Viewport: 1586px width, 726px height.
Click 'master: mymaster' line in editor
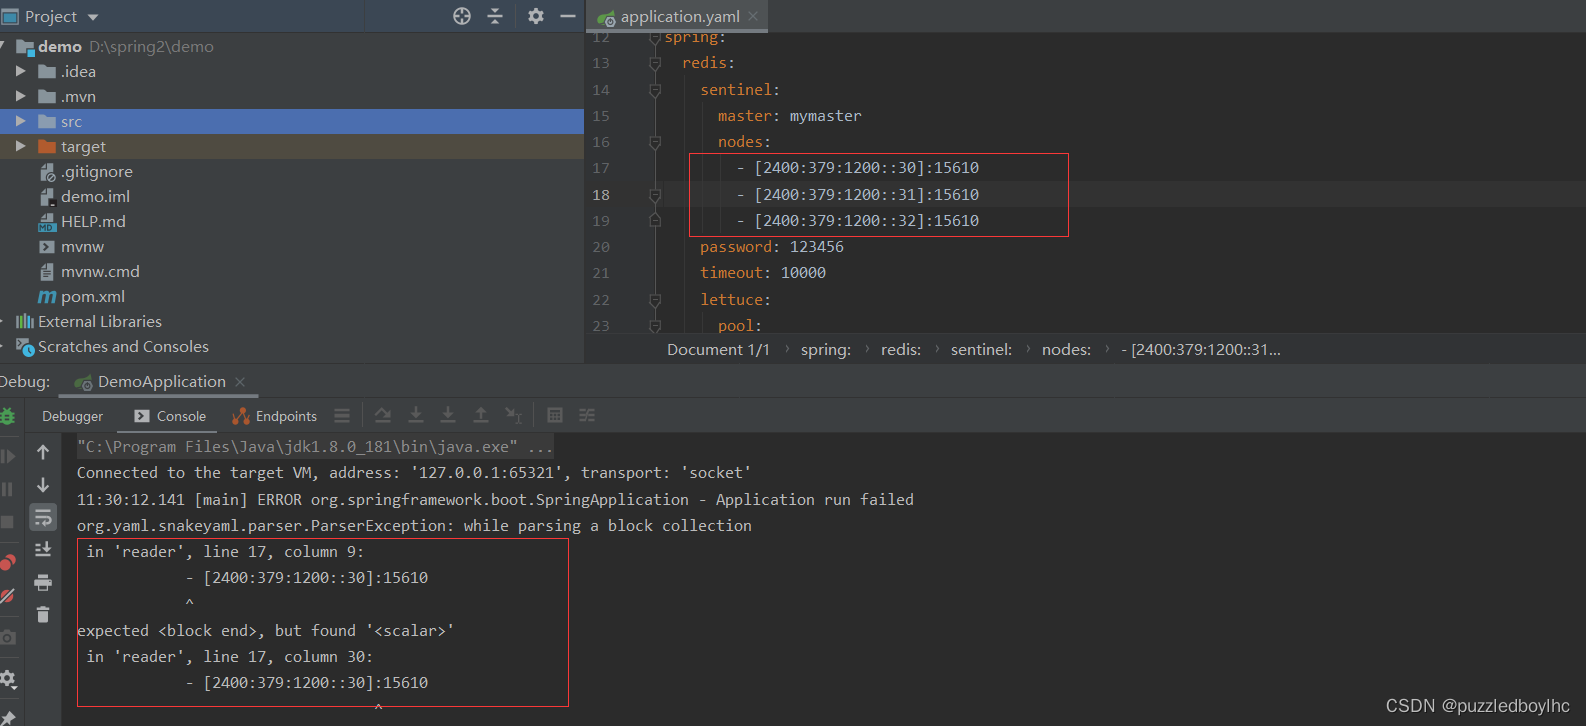(x=789, y=116)
